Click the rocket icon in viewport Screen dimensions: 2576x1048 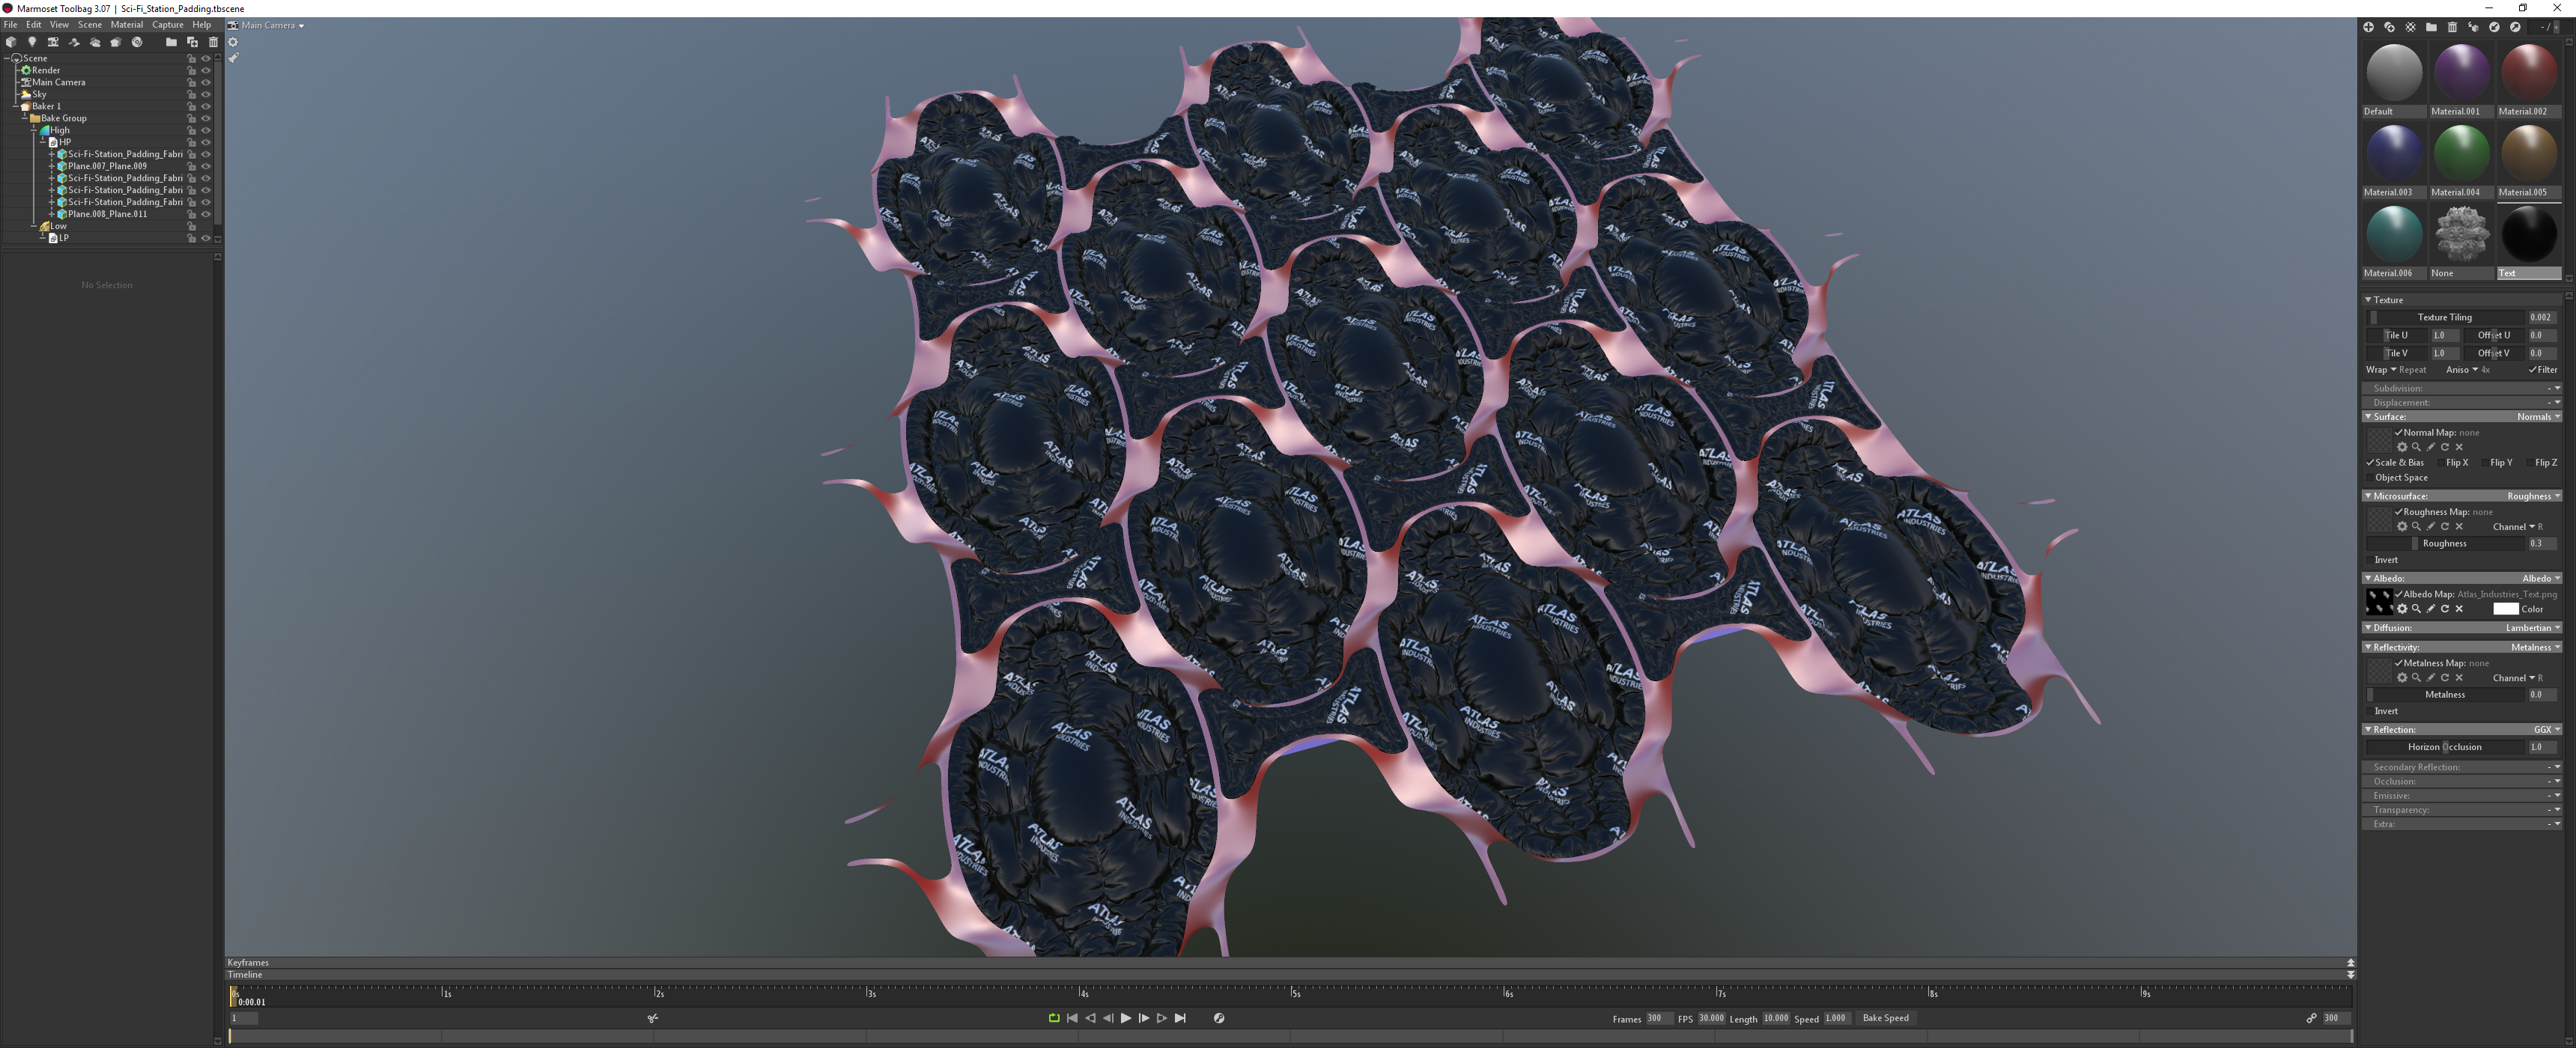[233, 58]
